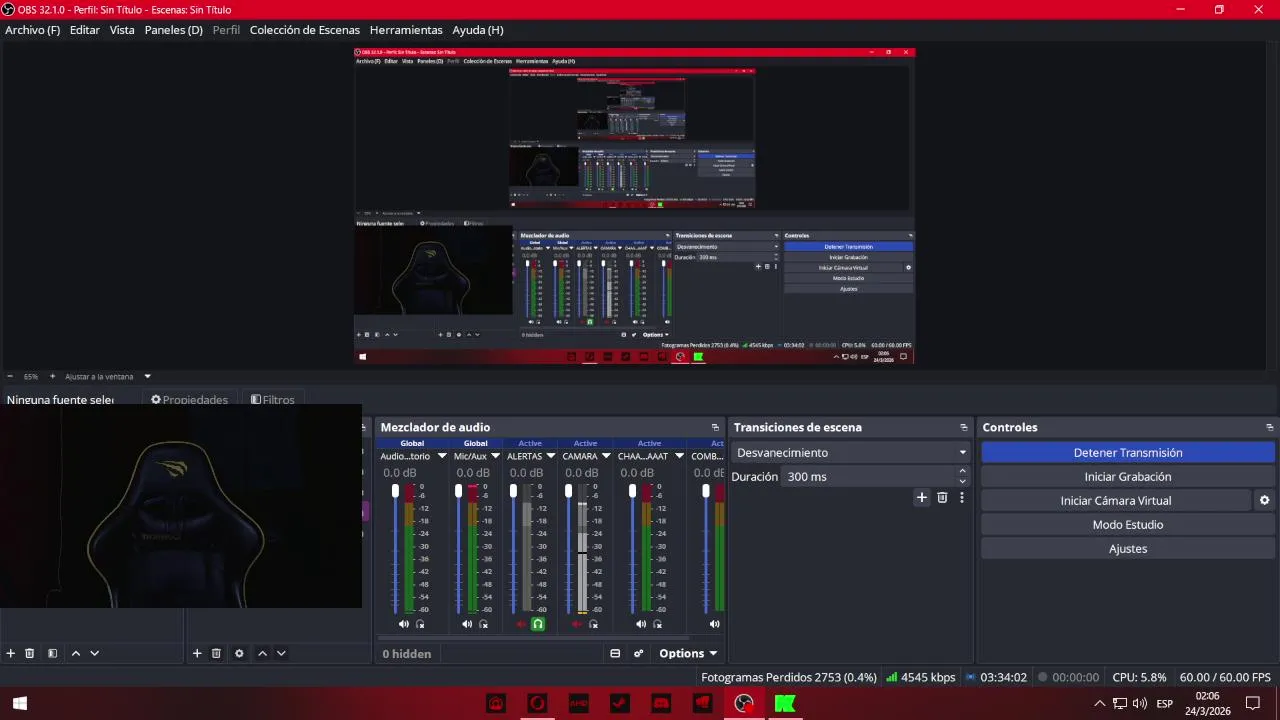Float the Controles dock
Image resolution: width=1280 pixels, height=720 pixels.
coord(1270,427)
